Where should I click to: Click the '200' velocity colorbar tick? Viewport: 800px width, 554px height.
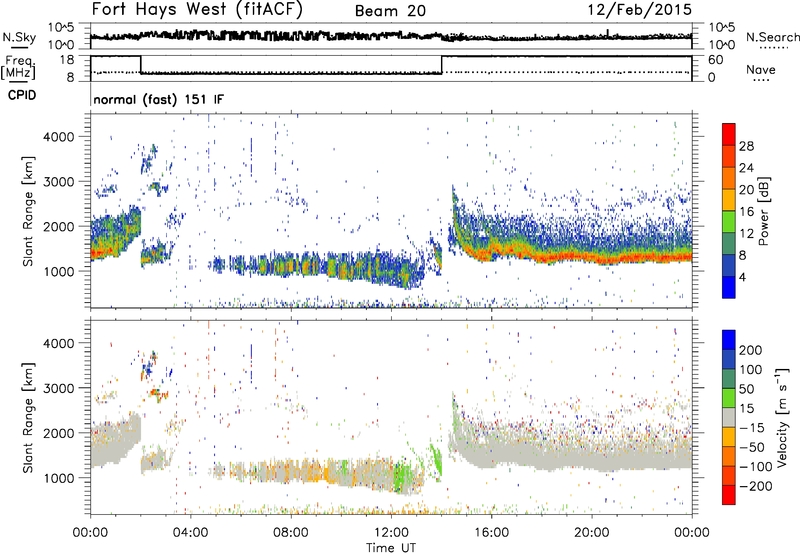[x=751, y=350]
